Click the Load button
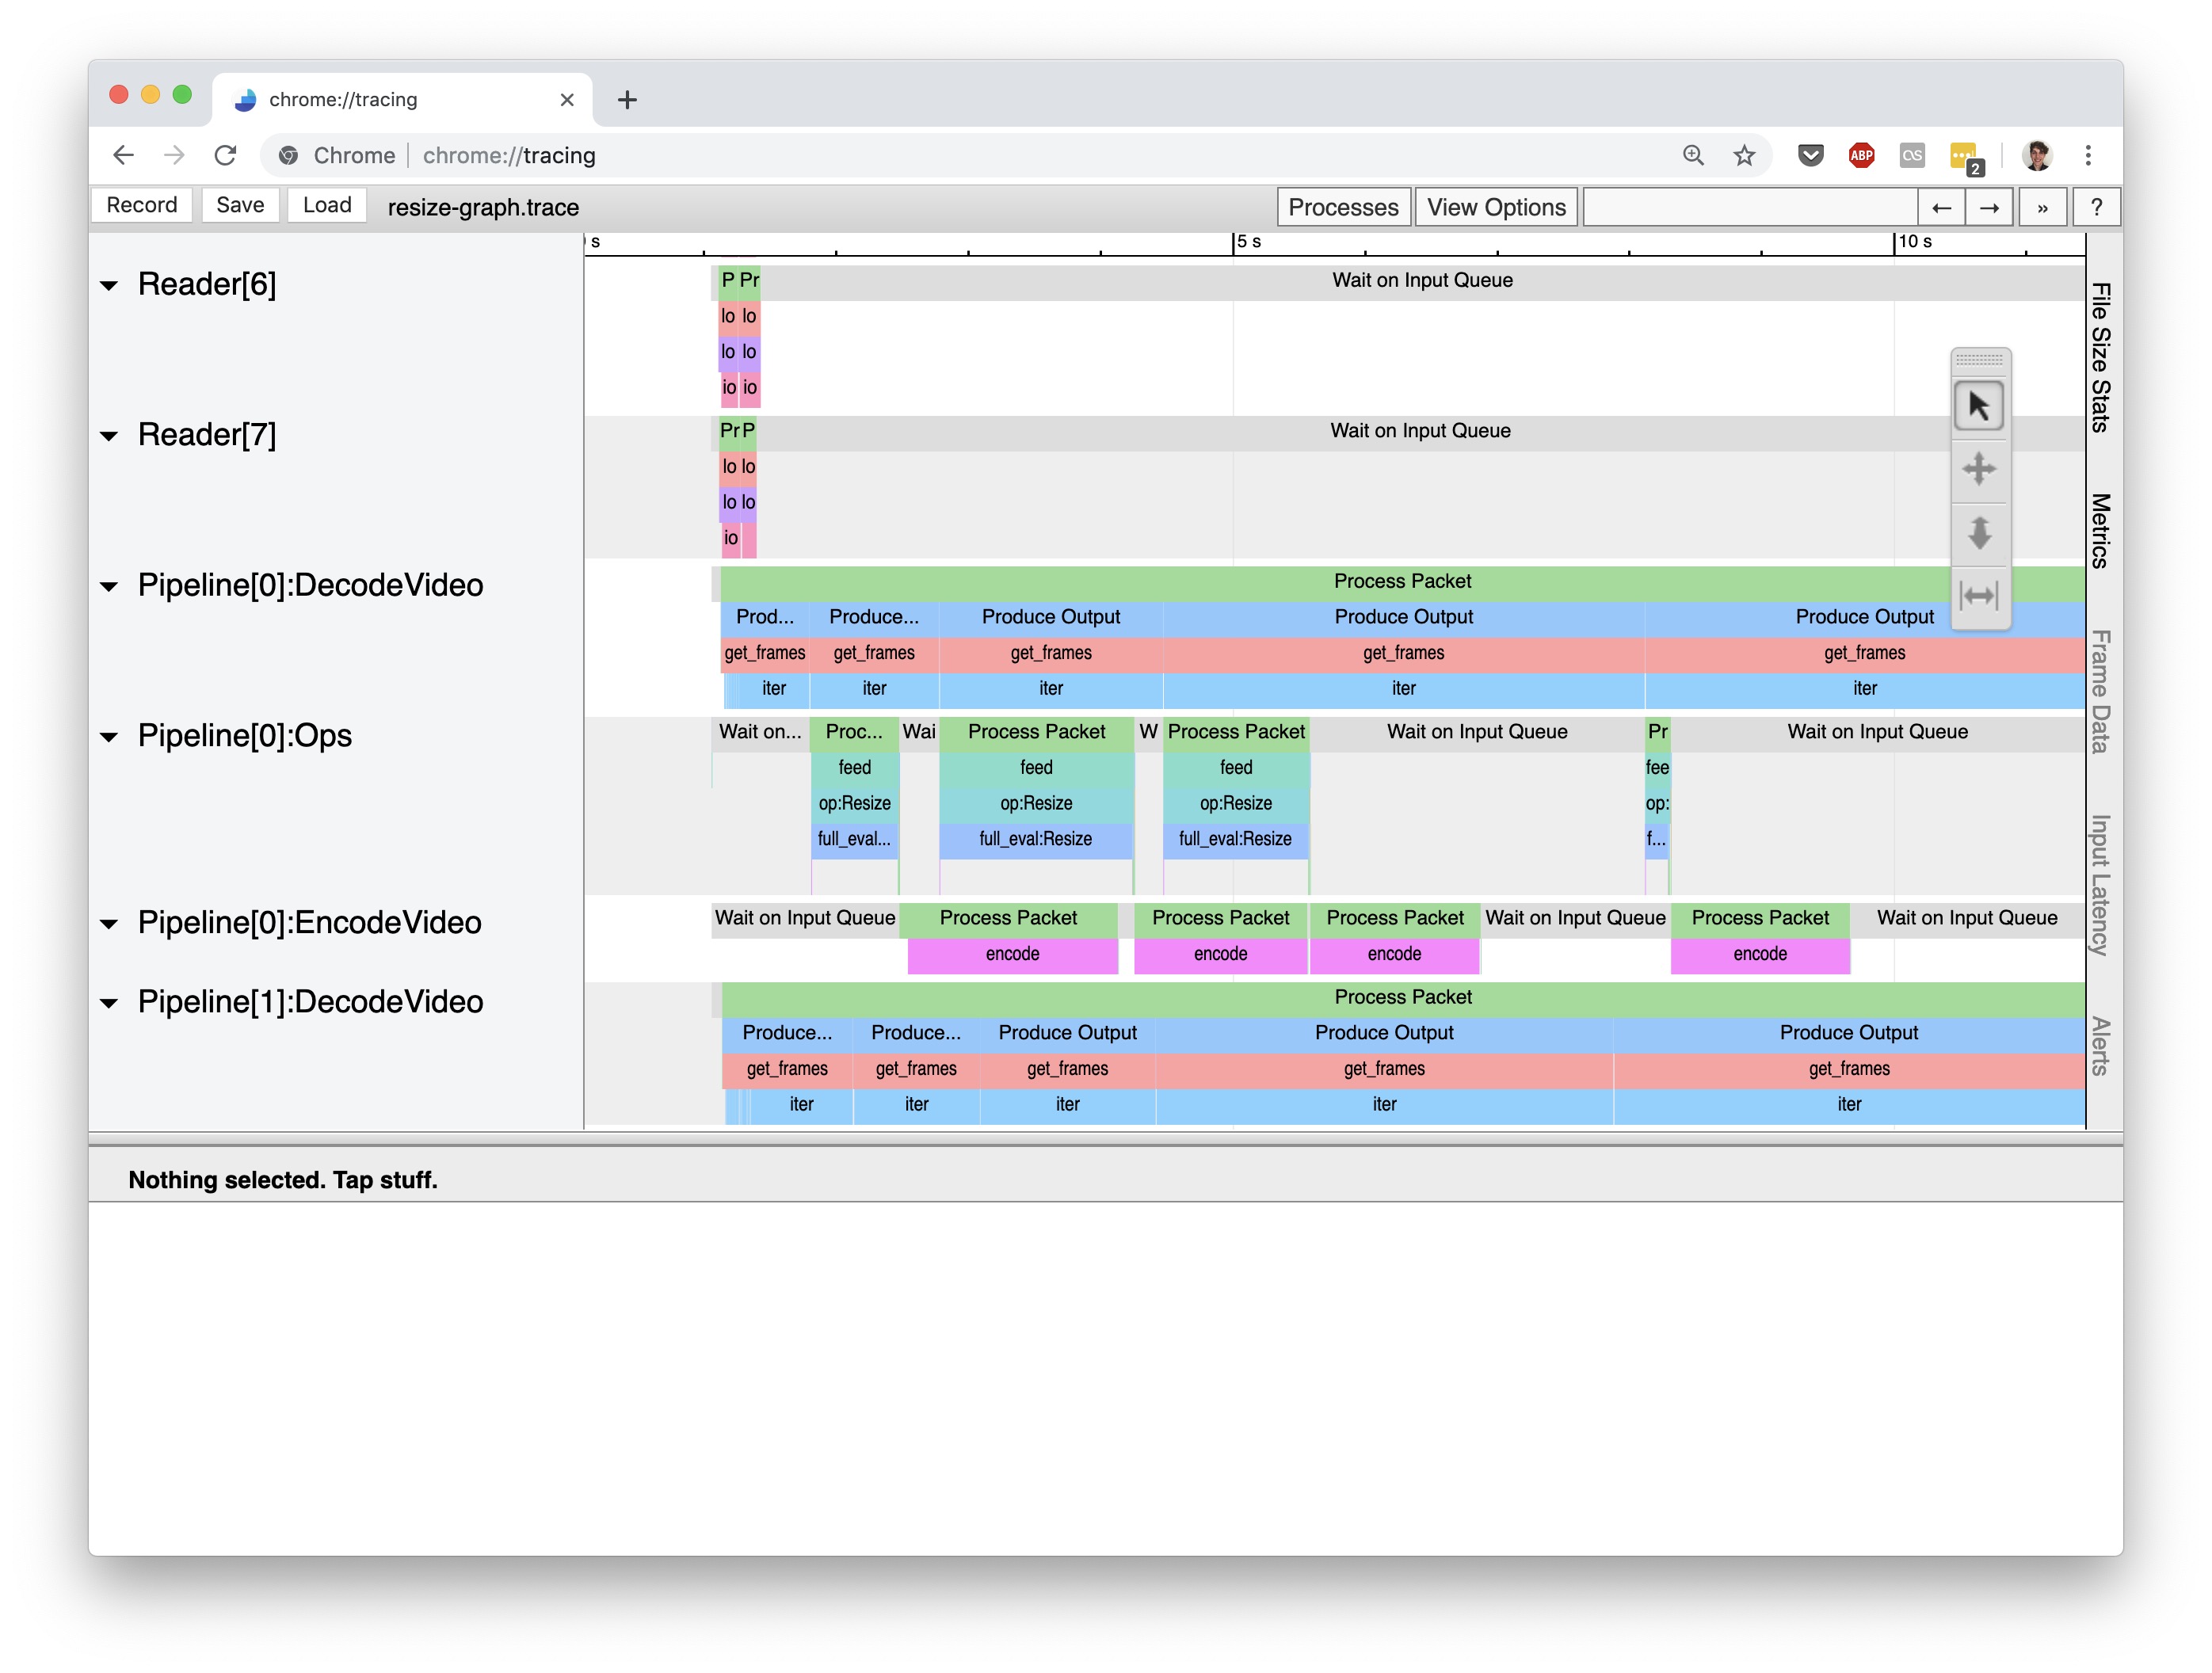Viewport: 2212px width, 1673px height. [327, 205]
